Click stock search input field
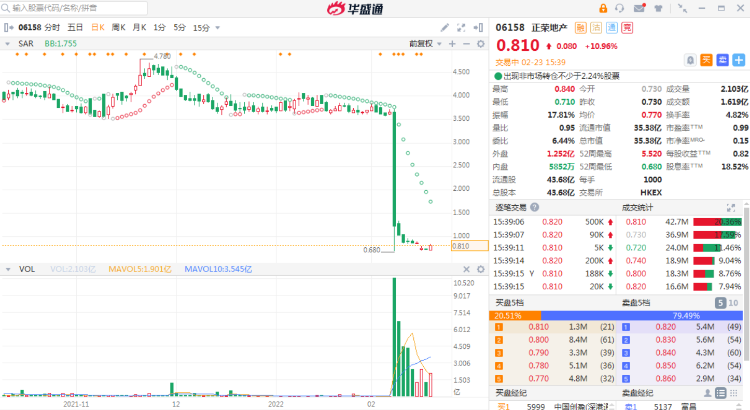Viewport: 750px width, 410px height. pyautogui.click(x=74, y=8)
